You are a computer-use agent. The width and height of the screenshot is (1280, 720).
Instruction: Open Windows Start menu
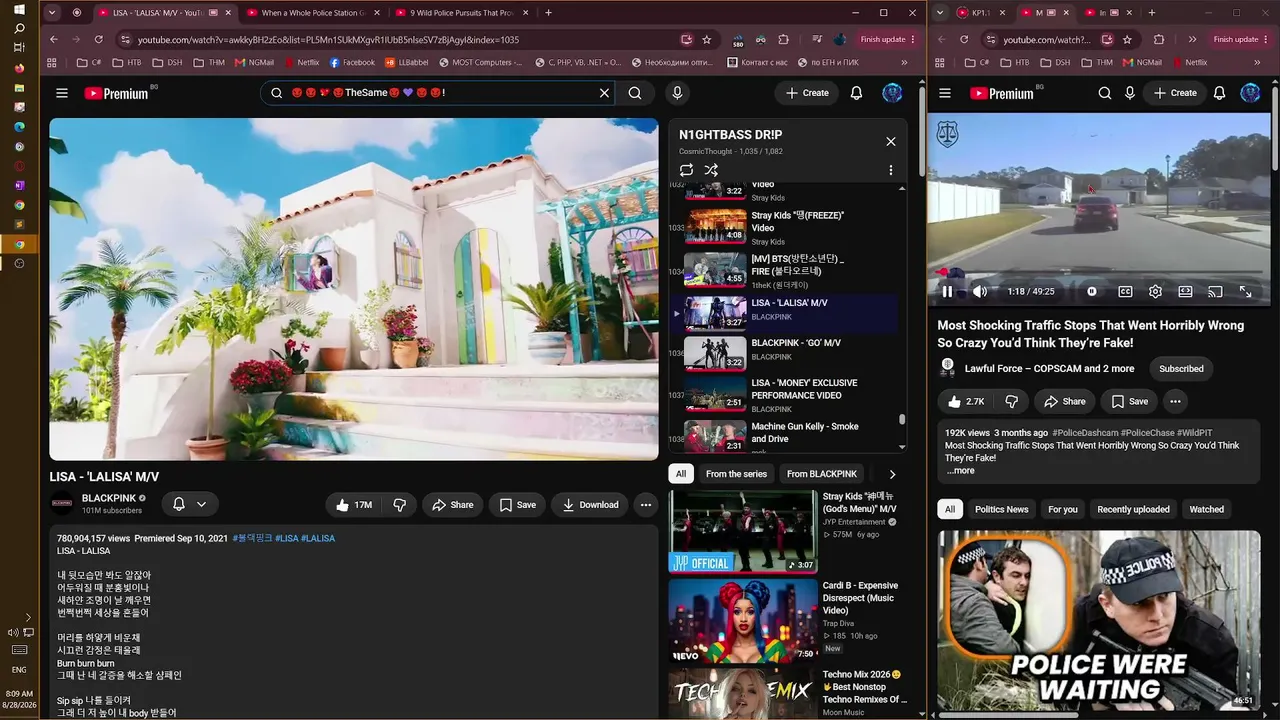[x=19, y=9]
